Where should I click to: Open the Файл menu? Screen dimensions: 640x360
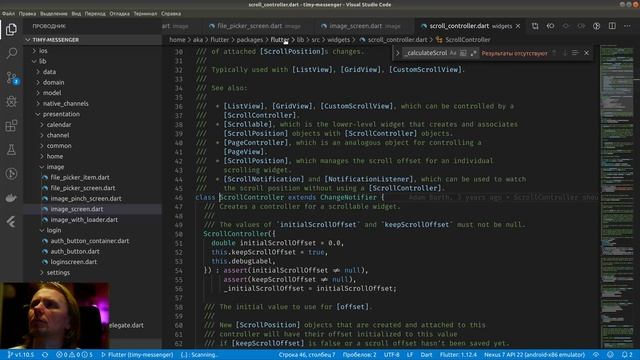tap(8, 13)
